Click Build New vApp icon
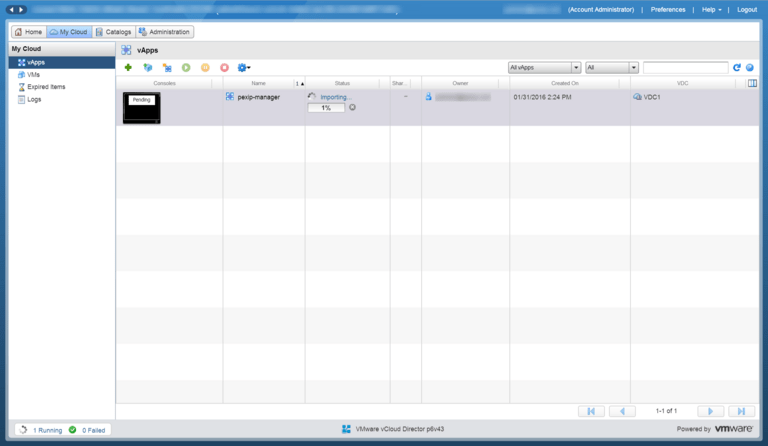Image resolution: width=768 pixels, height=446 pixels. 167,68
